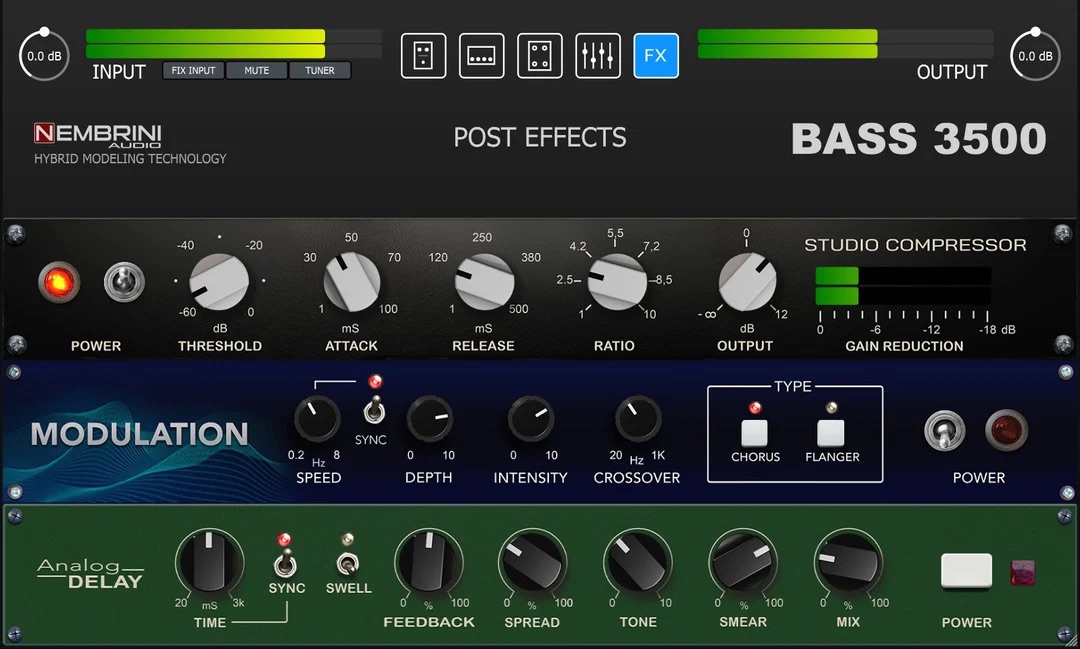Click the MODULATION panel title

coord(139,434)
